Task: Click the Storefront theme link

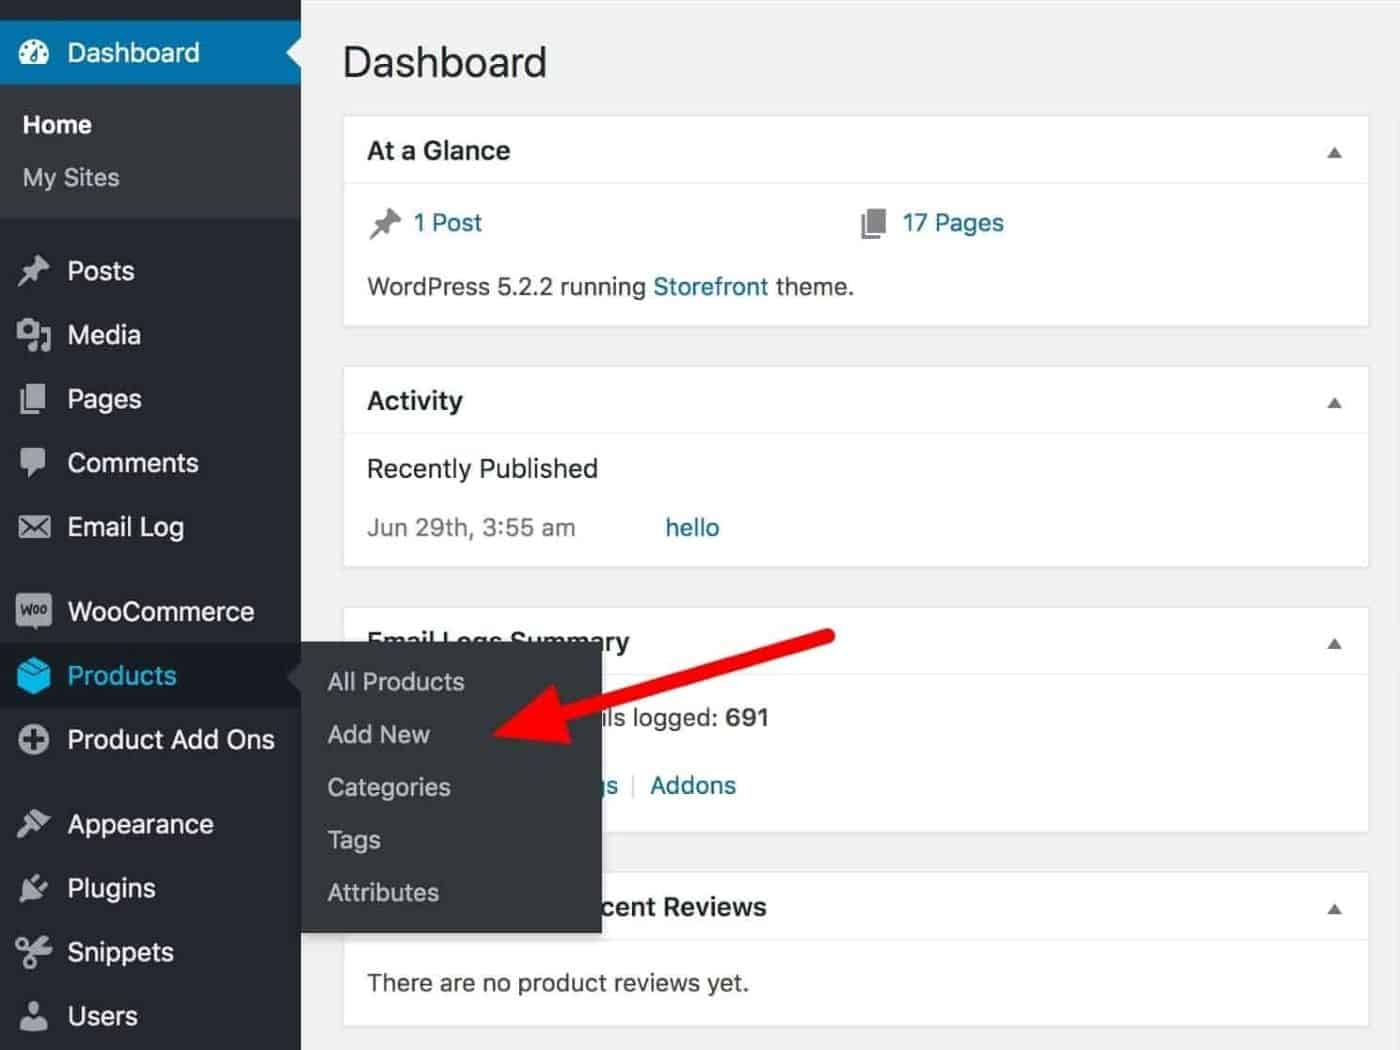Action: coord(711,287)
